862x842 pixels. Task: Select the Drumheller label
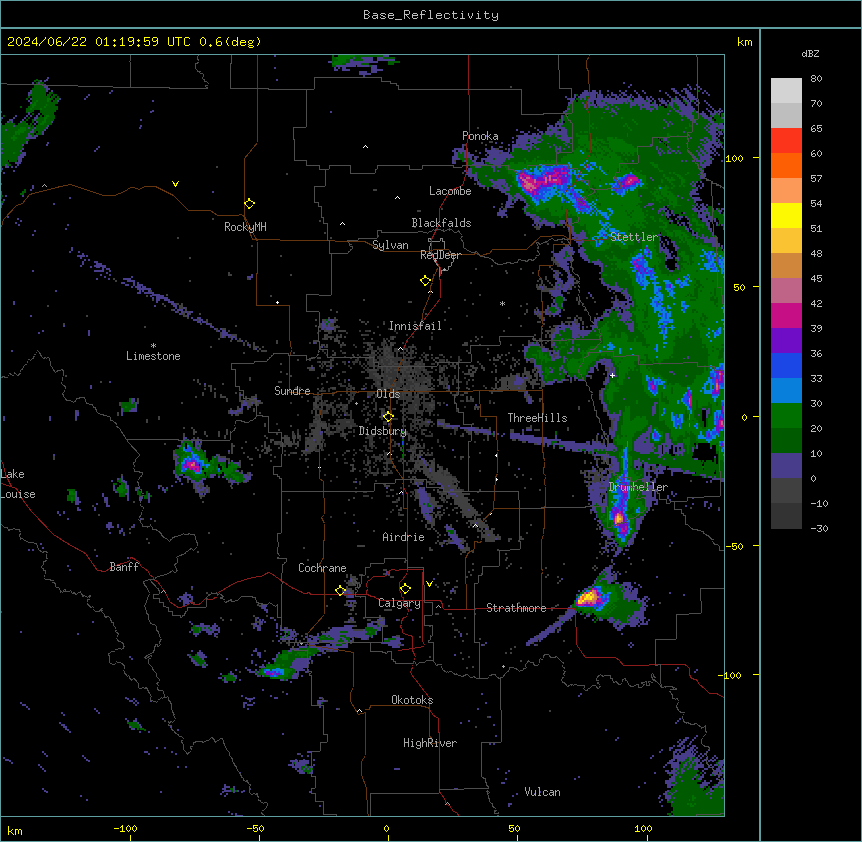point(638,487)
